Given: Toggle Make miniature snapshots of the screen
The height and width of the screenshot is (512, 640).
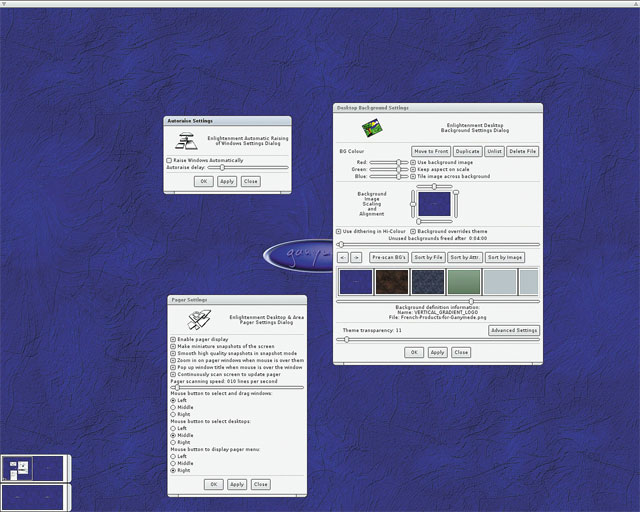Looking at the screenshot, I should coord(173,346).
